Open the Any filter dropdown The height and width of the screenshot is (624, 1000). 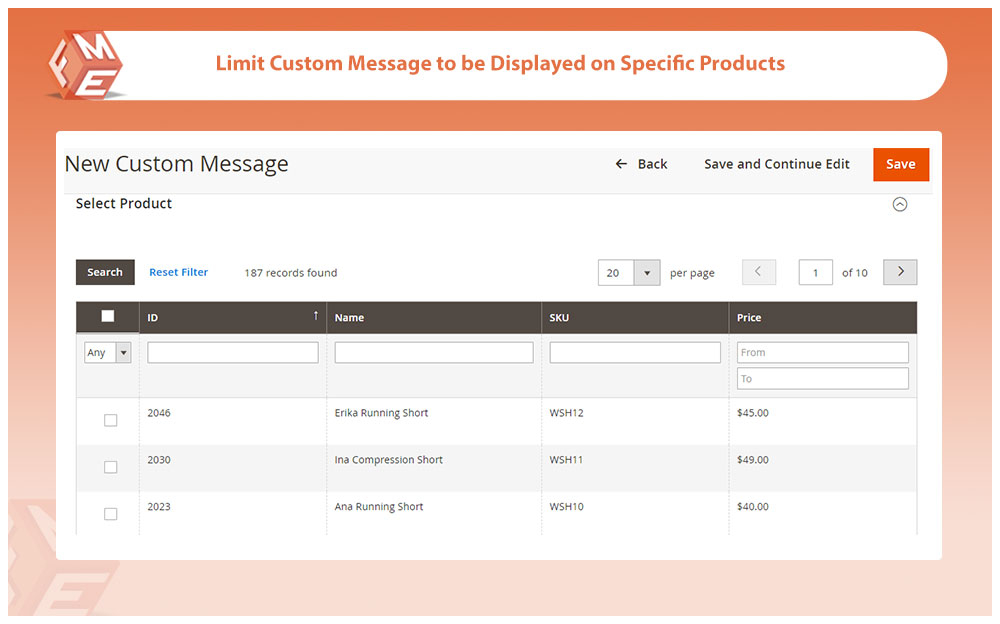click(x=105, y=352)
